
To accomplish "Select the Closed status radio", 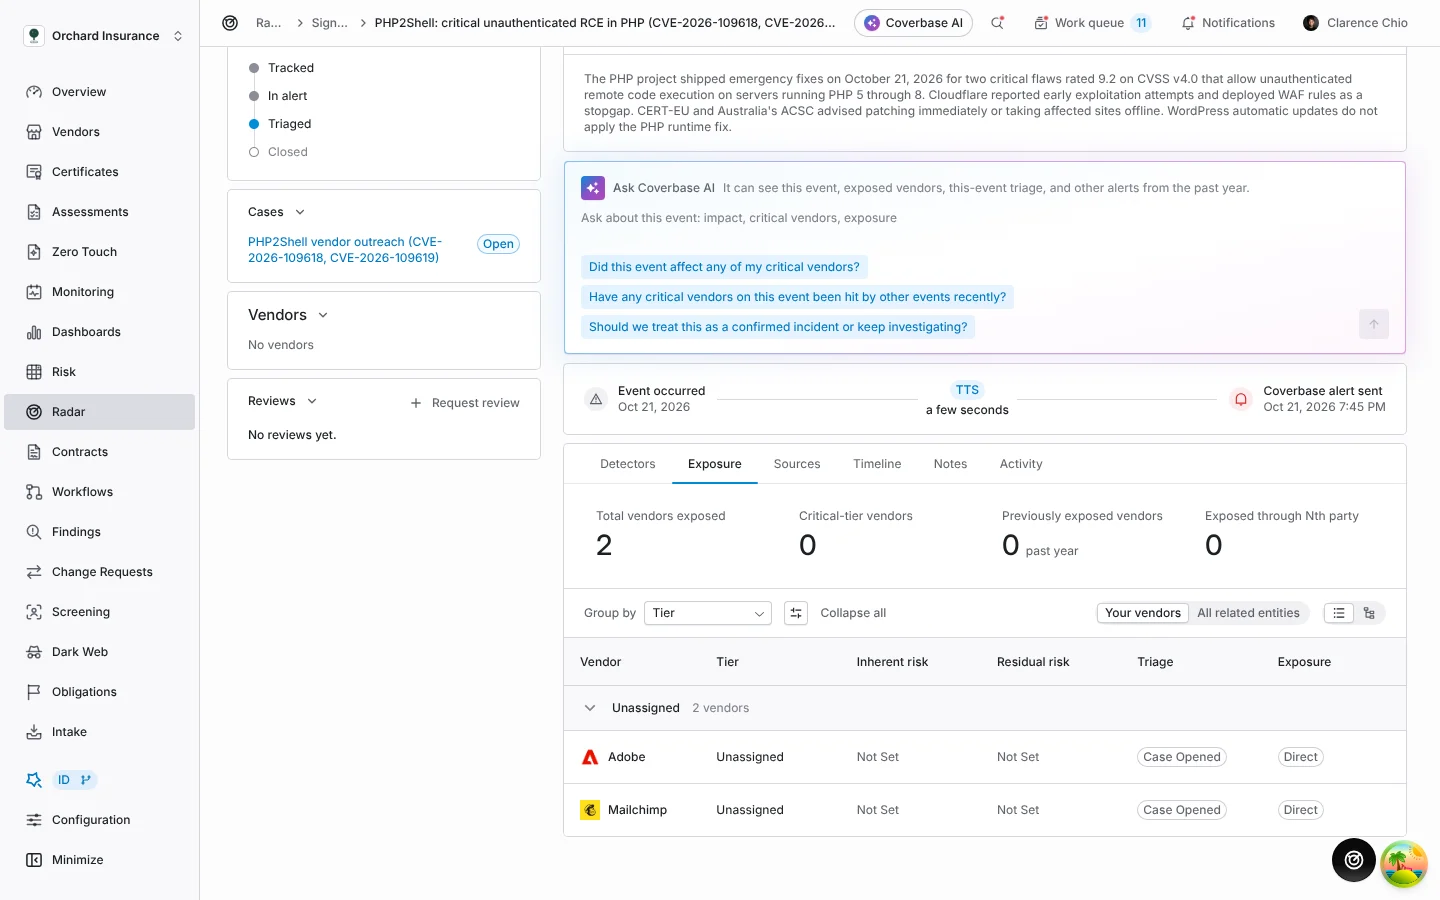I will point(254,152).
